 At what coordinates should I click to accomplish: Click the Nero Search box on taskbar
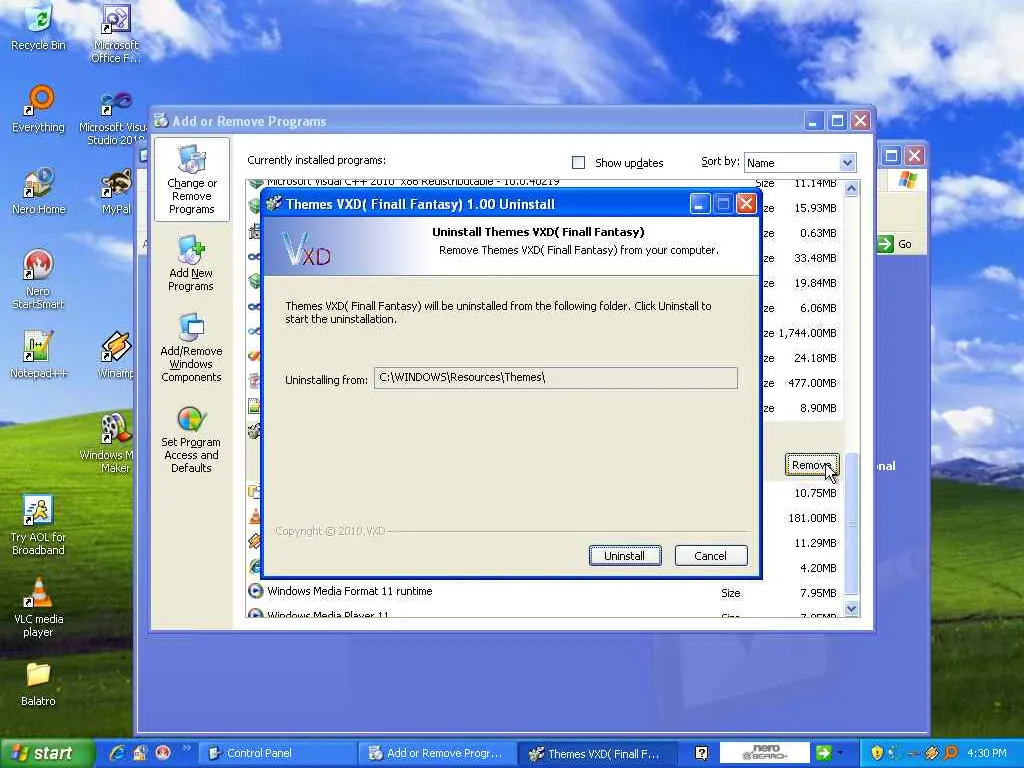[x=764, y=753]
